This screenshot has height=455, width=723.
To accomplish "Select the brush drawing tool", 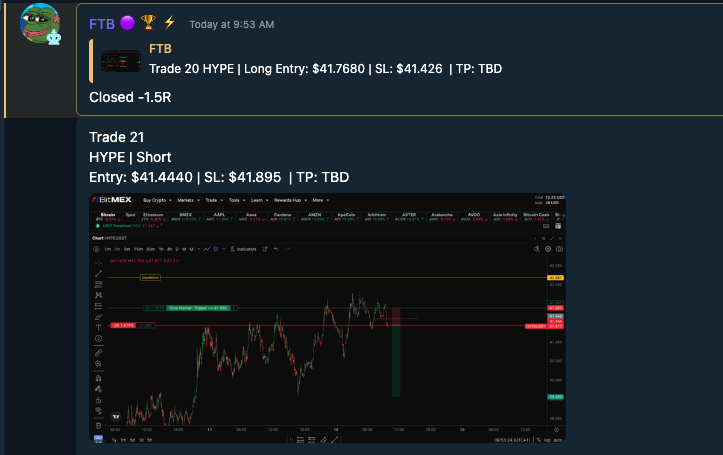I will click(98, 317).
